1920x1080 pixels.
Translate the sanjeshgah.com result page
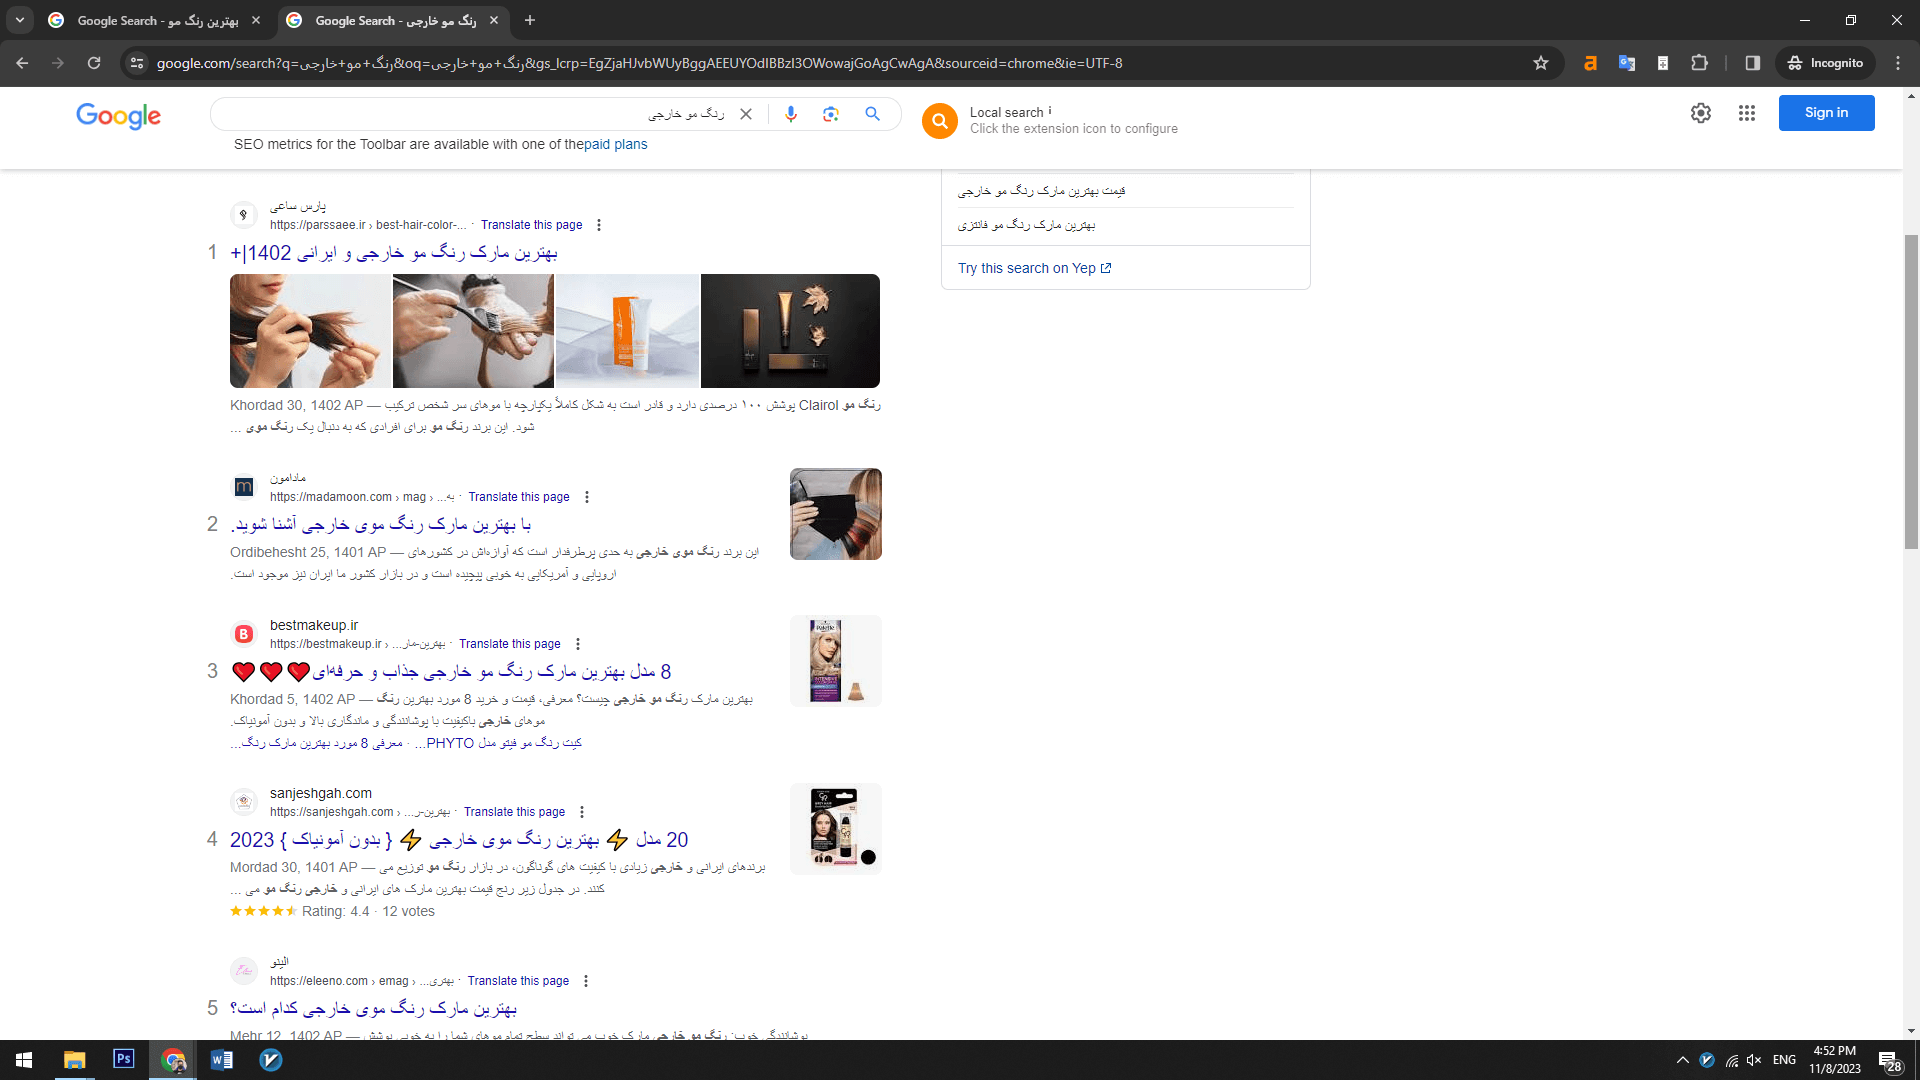tap(514, 812)
